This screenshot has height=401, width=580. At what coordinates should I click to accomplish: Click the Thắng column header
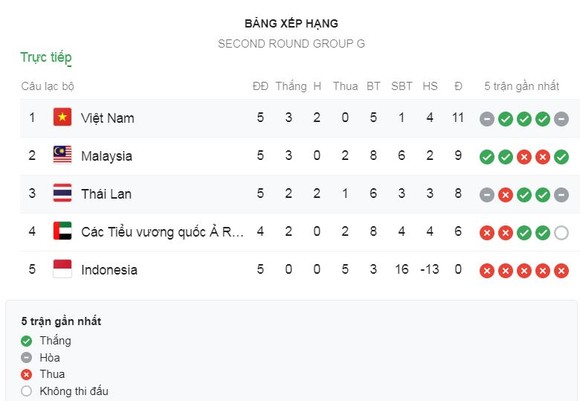(291, 86)
